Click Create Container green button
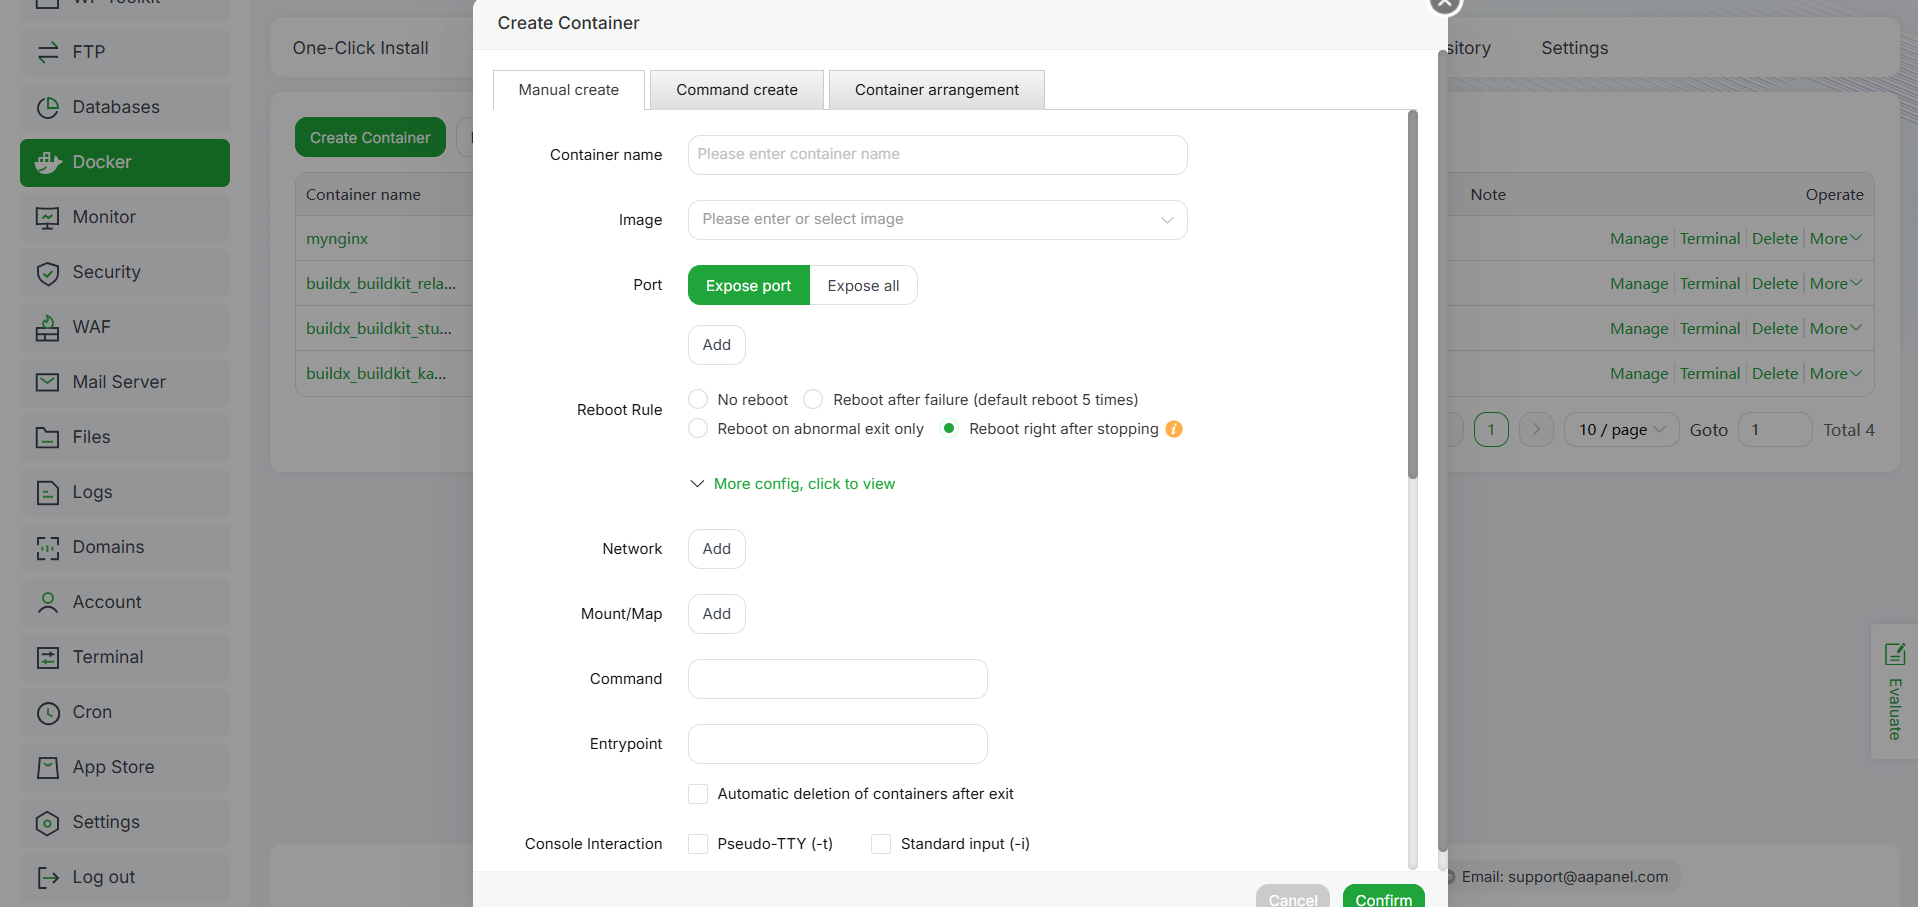Image resolution: width=1918 pixels, height=907 pixels. (x=370, y=138)
